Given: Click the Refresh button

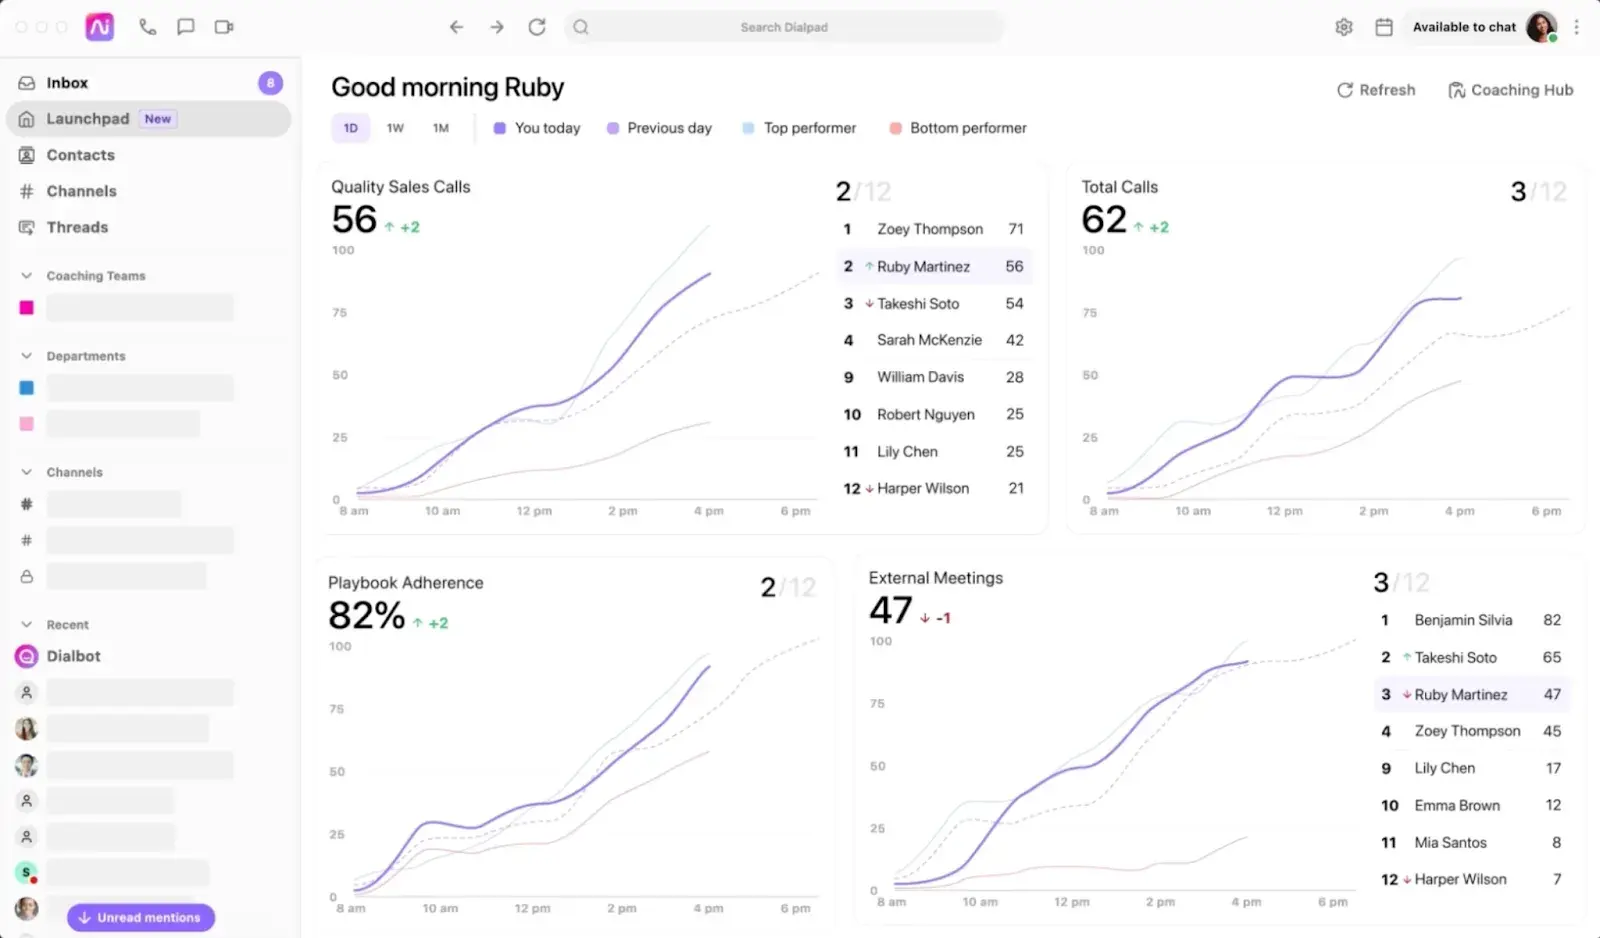Looking at the screenshot, I should [x=1376, y=90].
